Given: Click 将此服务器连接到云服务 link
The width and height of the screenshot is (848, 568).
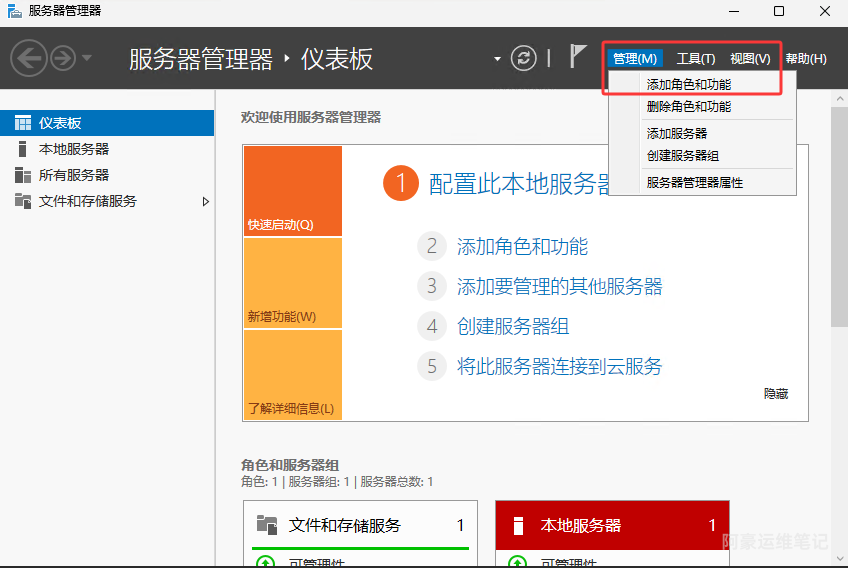Looking at the screenshot, I should tap(559, 367).
